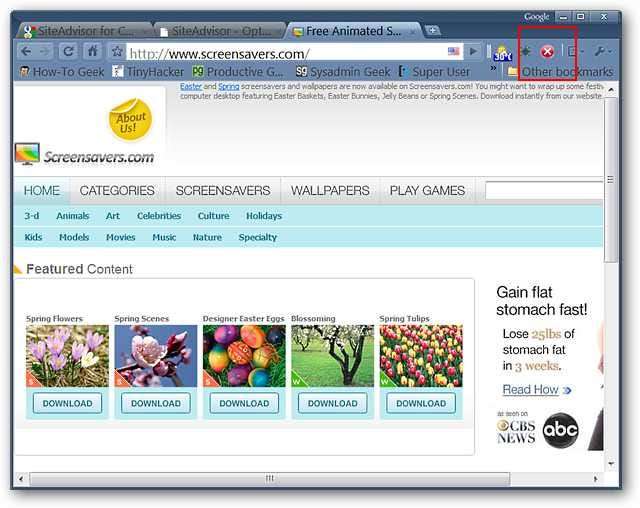The width and height of the screenshot is (640, 508).
Task: Follow the Easter link in the top text
Action: tap(191, 87)
